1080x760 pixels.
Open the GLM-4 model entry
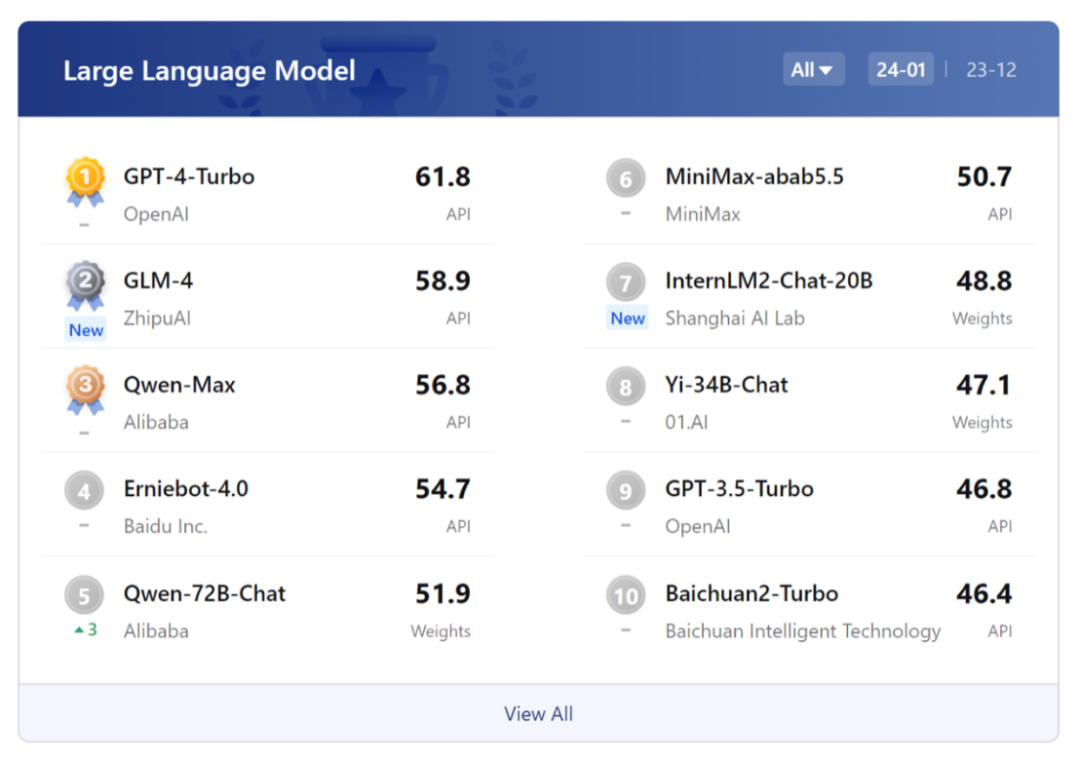(x=158, y=281)
